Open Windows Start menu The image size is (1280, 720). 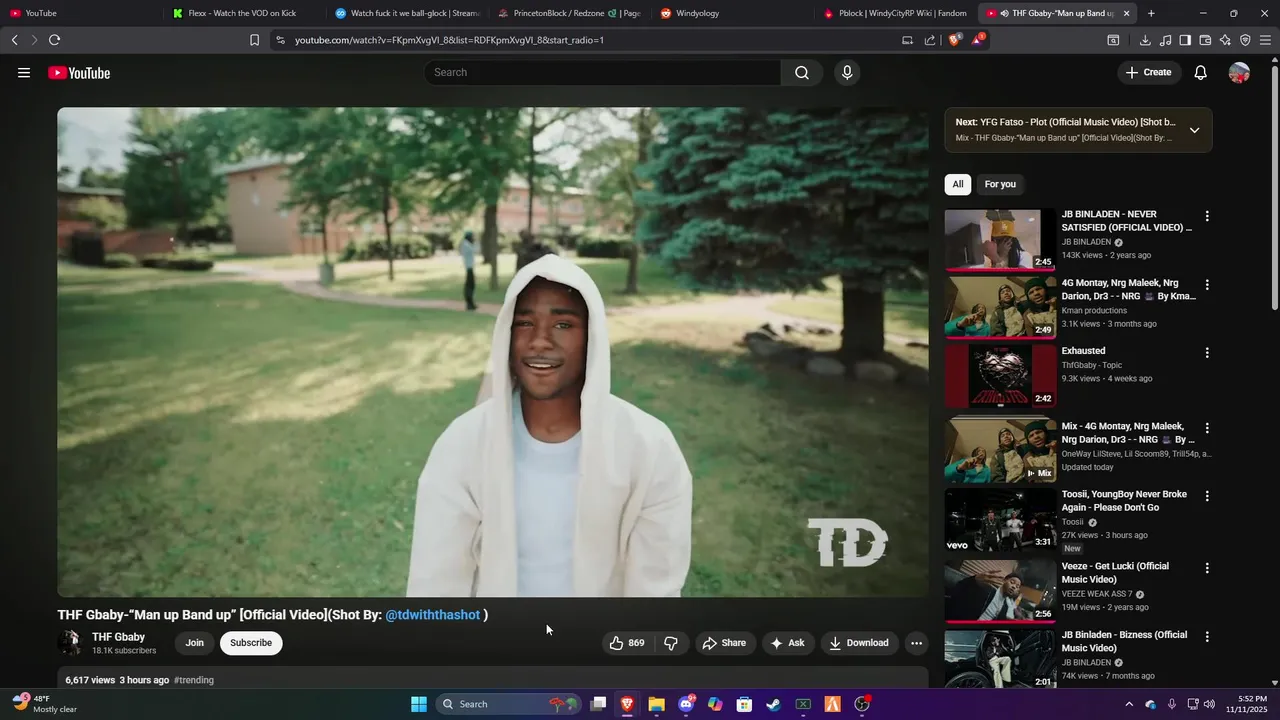419,704
